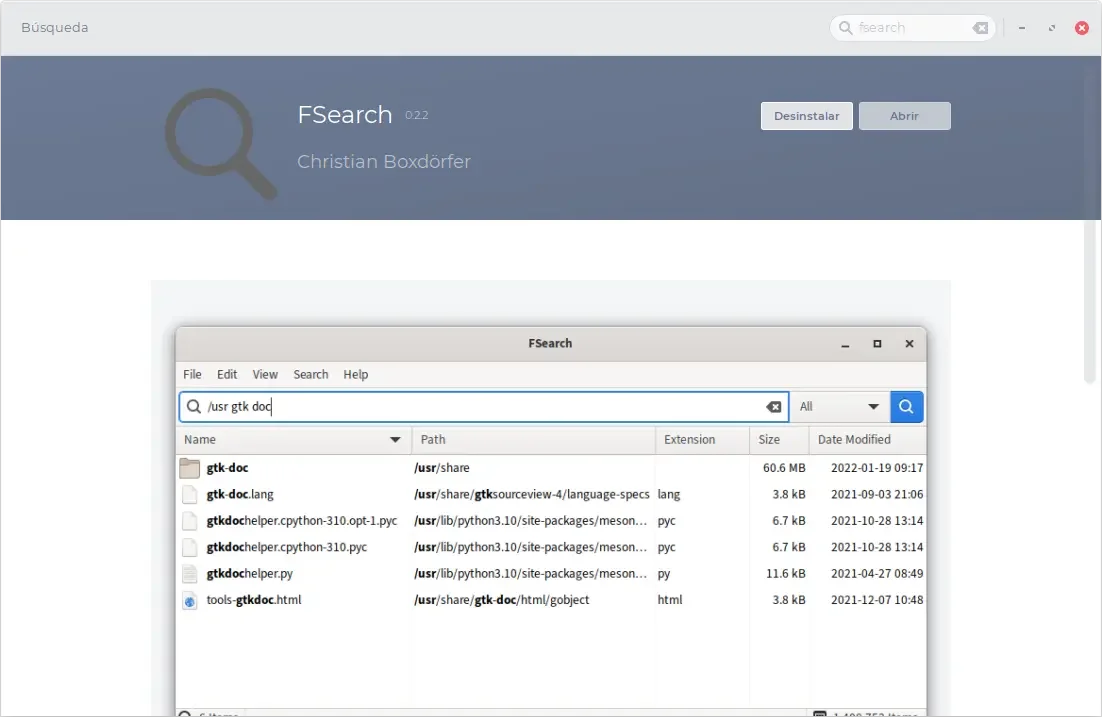Click the tools-gtkdoc.html globe icon

tap(190, 600)
